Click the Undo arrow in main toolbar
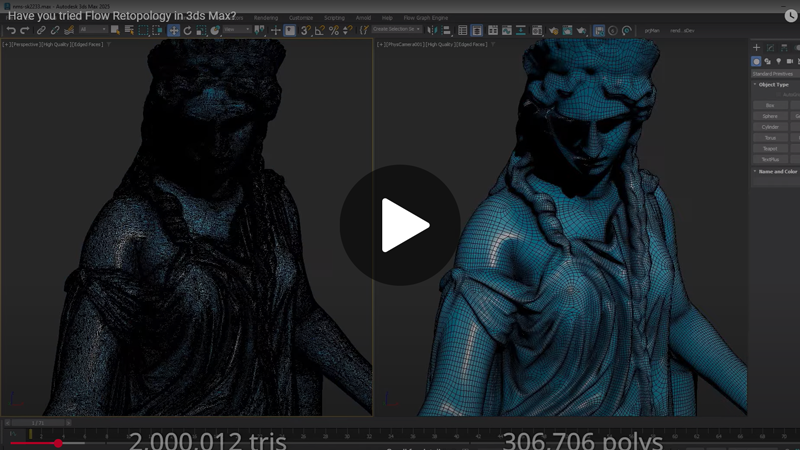The width and height of the screenshot is (800, 450). click(x=11, y=31)
